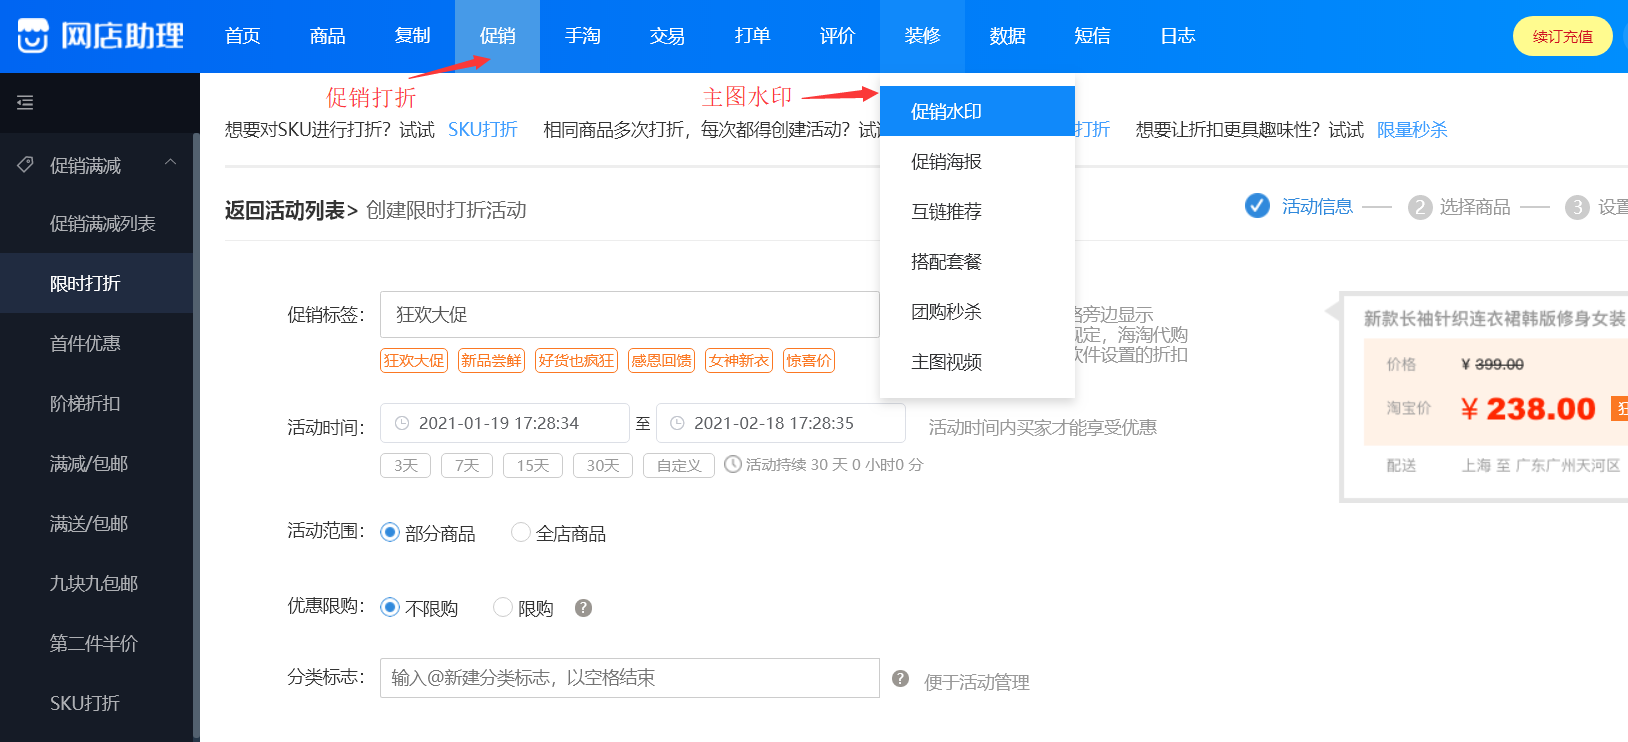Image resolution: width=1628 pixels, height=742 pixels.
Task: Choose the 限购 radio option
Action: coord(503,607)
